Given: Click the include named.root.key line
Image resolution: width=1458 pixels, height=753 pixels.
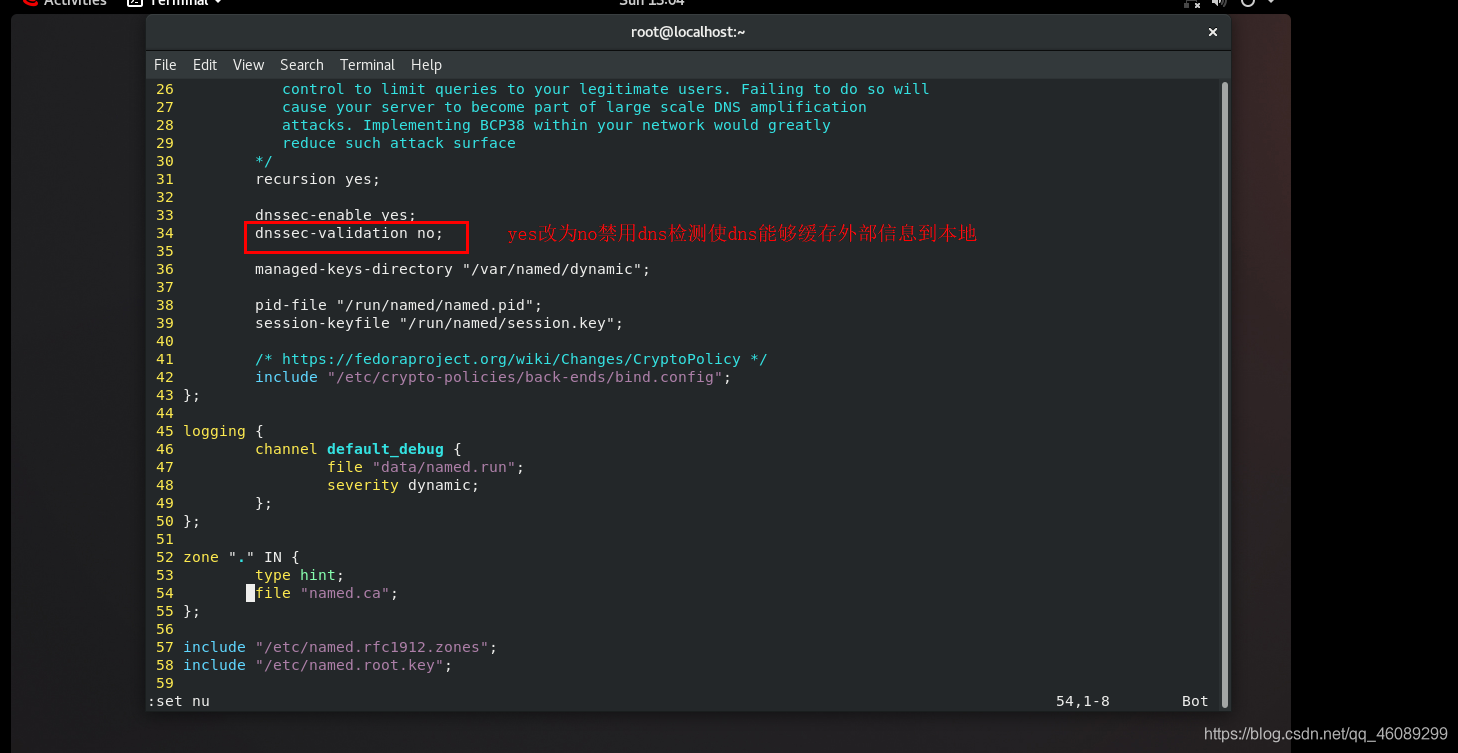Looking at the screenshot, I should pyautogui.click(x=317, y=665).
